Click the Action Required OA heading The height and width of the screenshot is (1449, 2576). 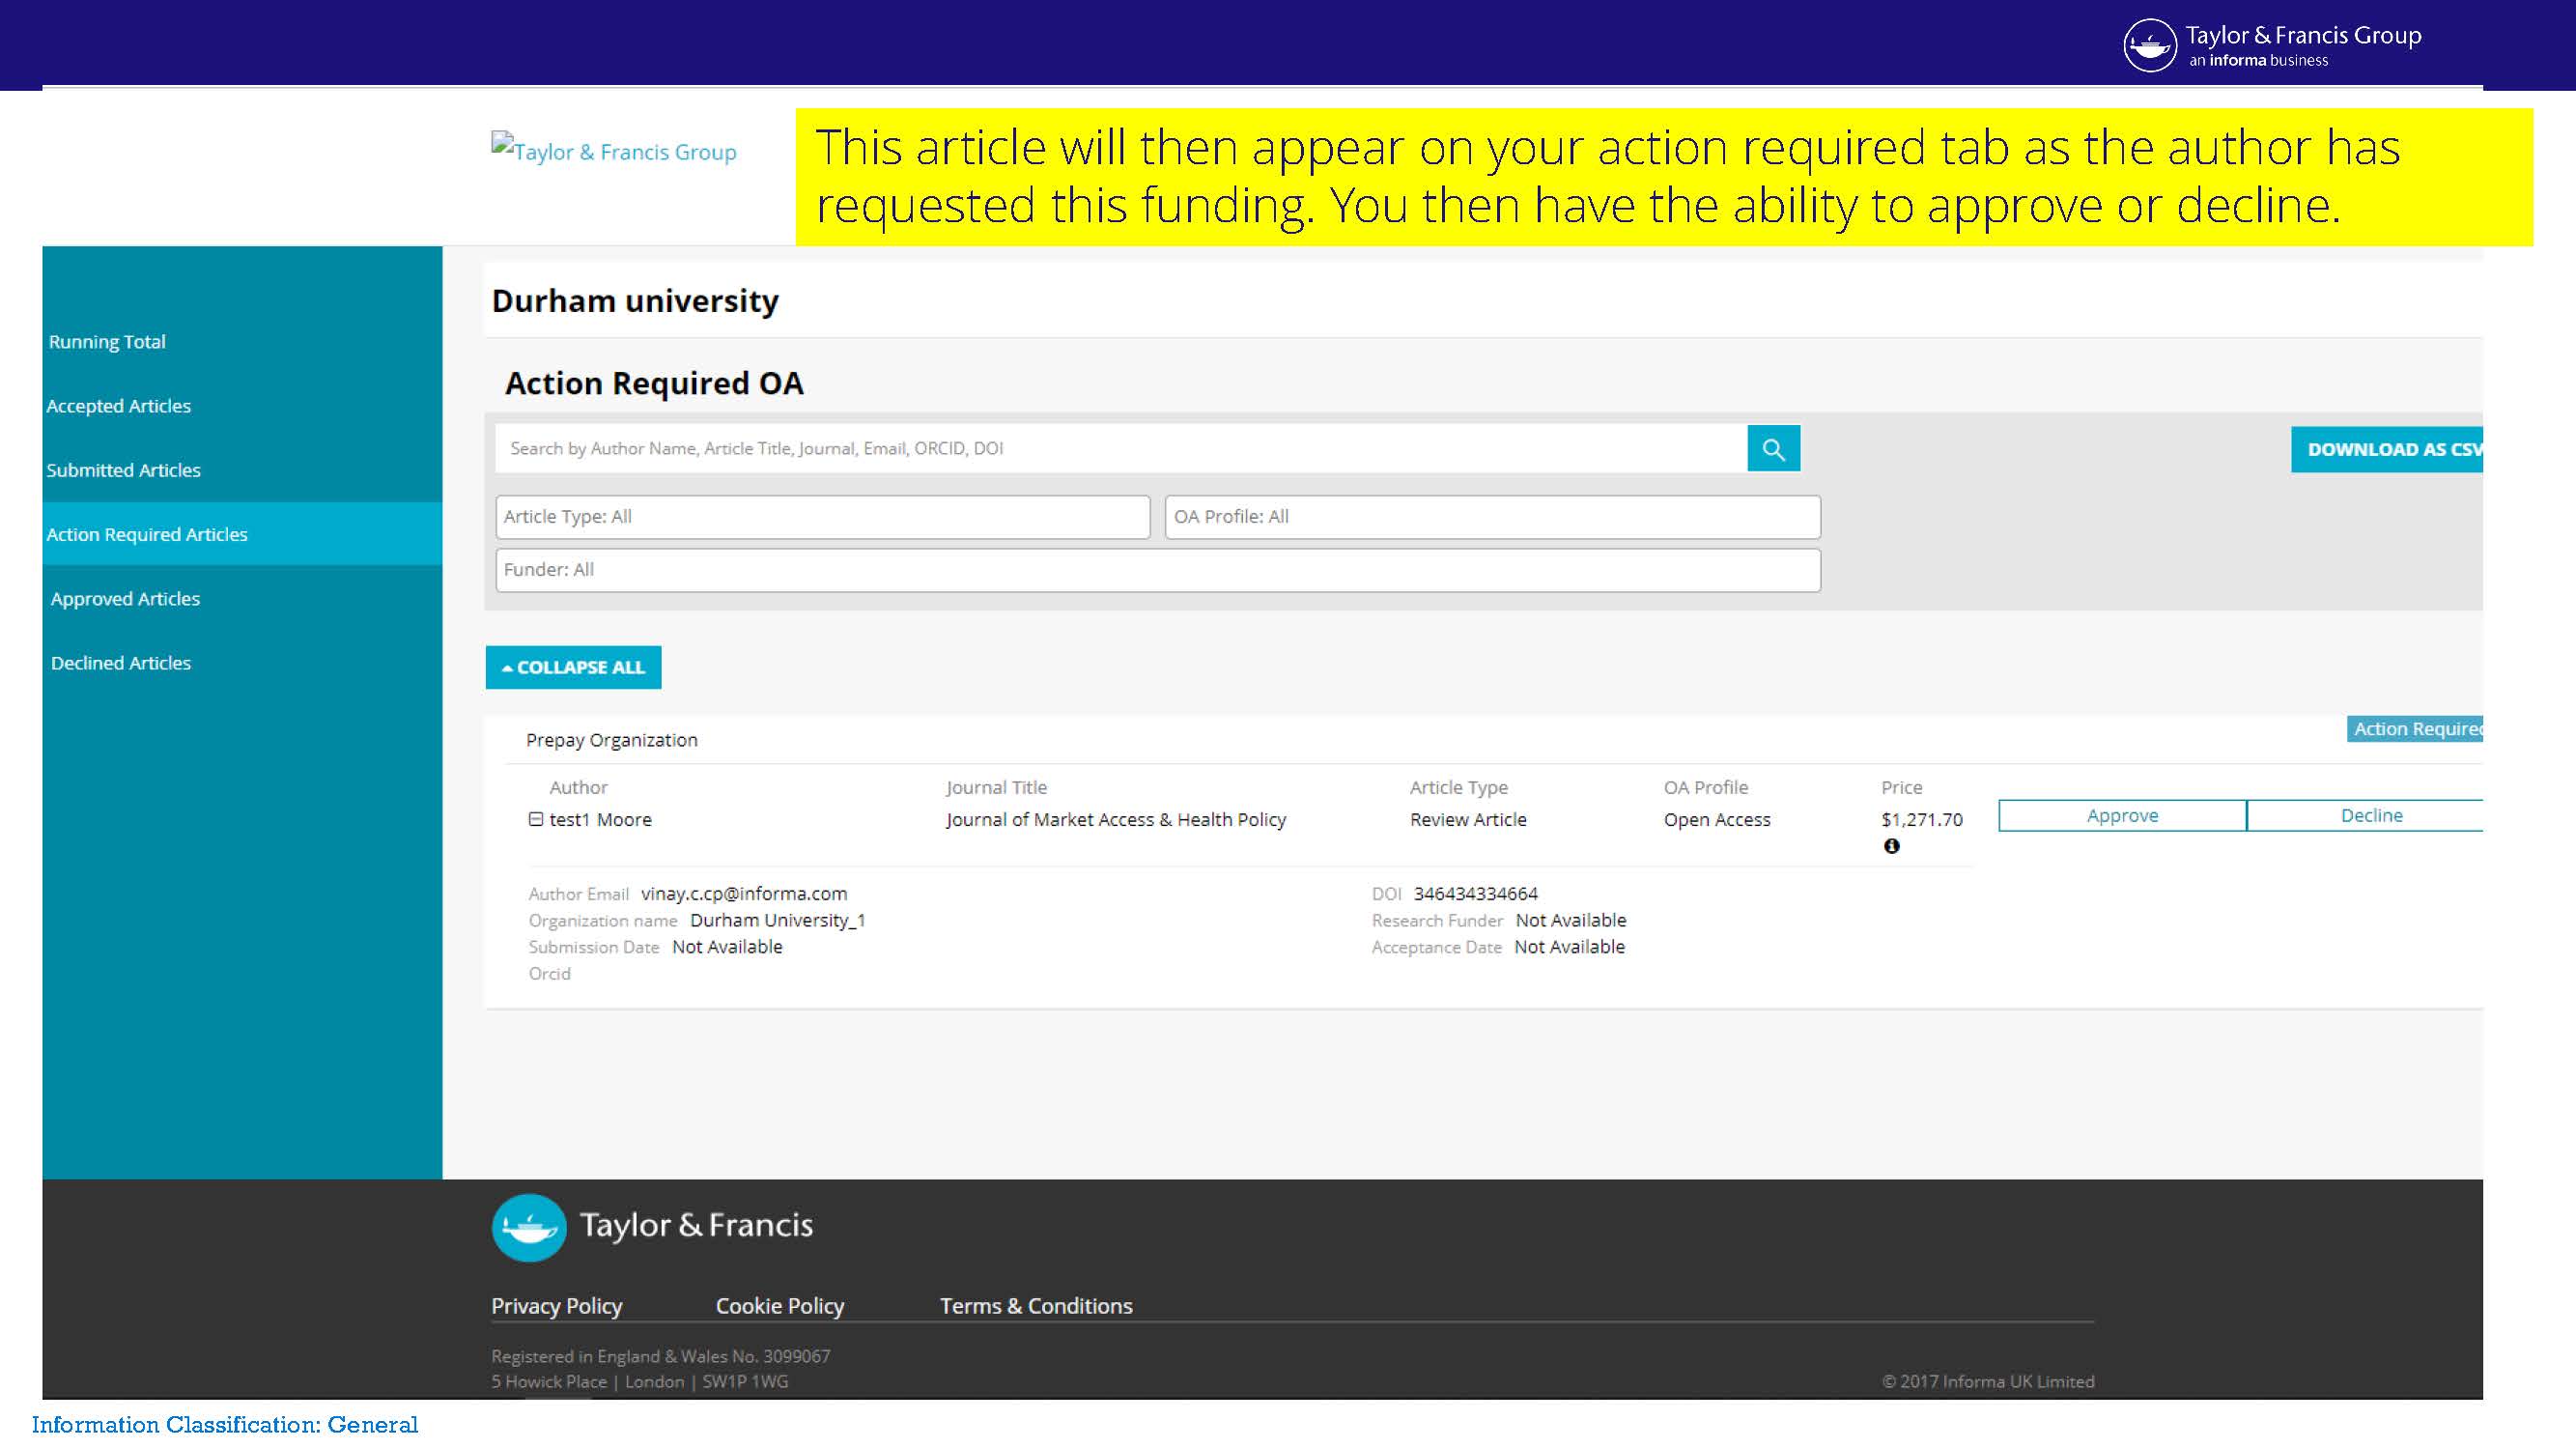coord(654,384)
